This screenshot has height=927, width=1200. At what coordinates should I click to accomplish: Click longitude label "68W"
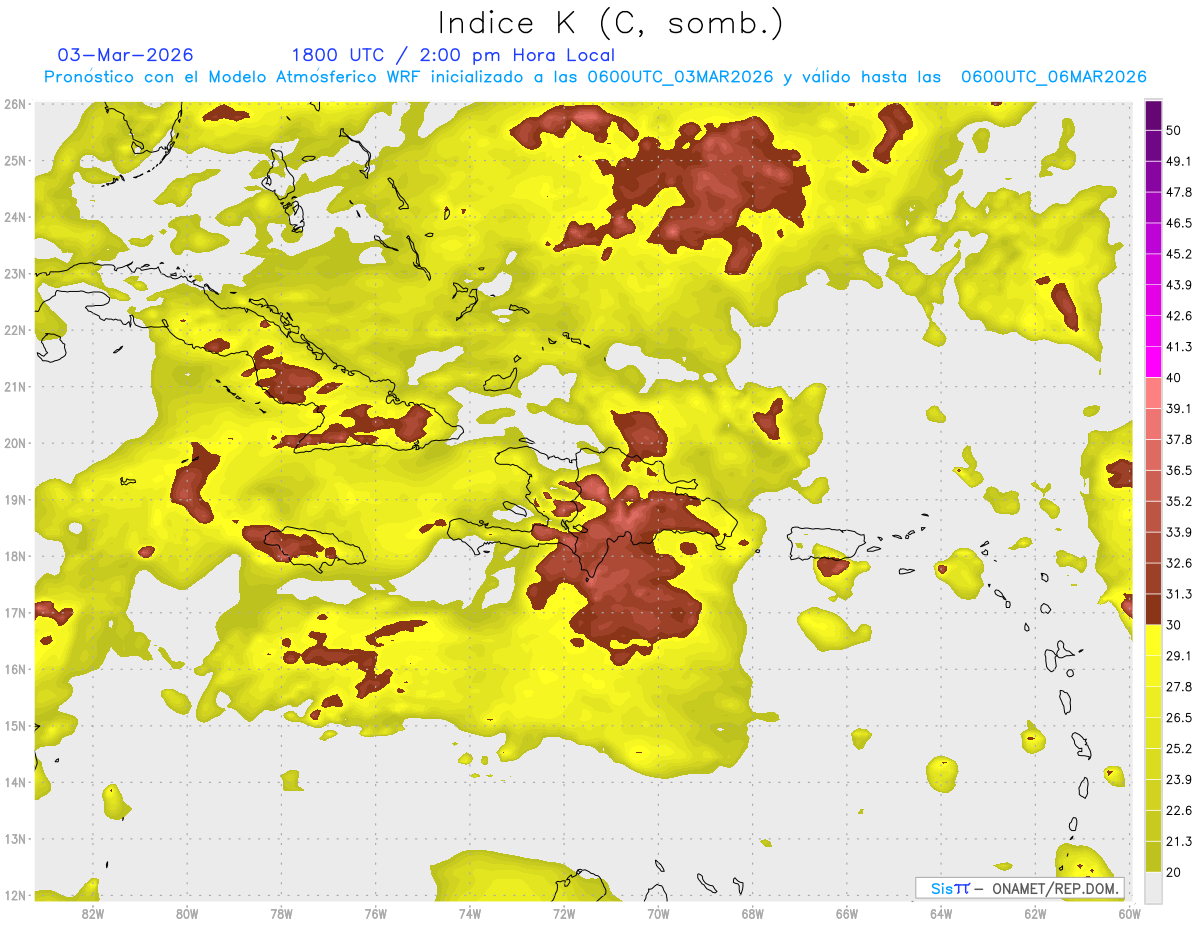click(753, 913)
